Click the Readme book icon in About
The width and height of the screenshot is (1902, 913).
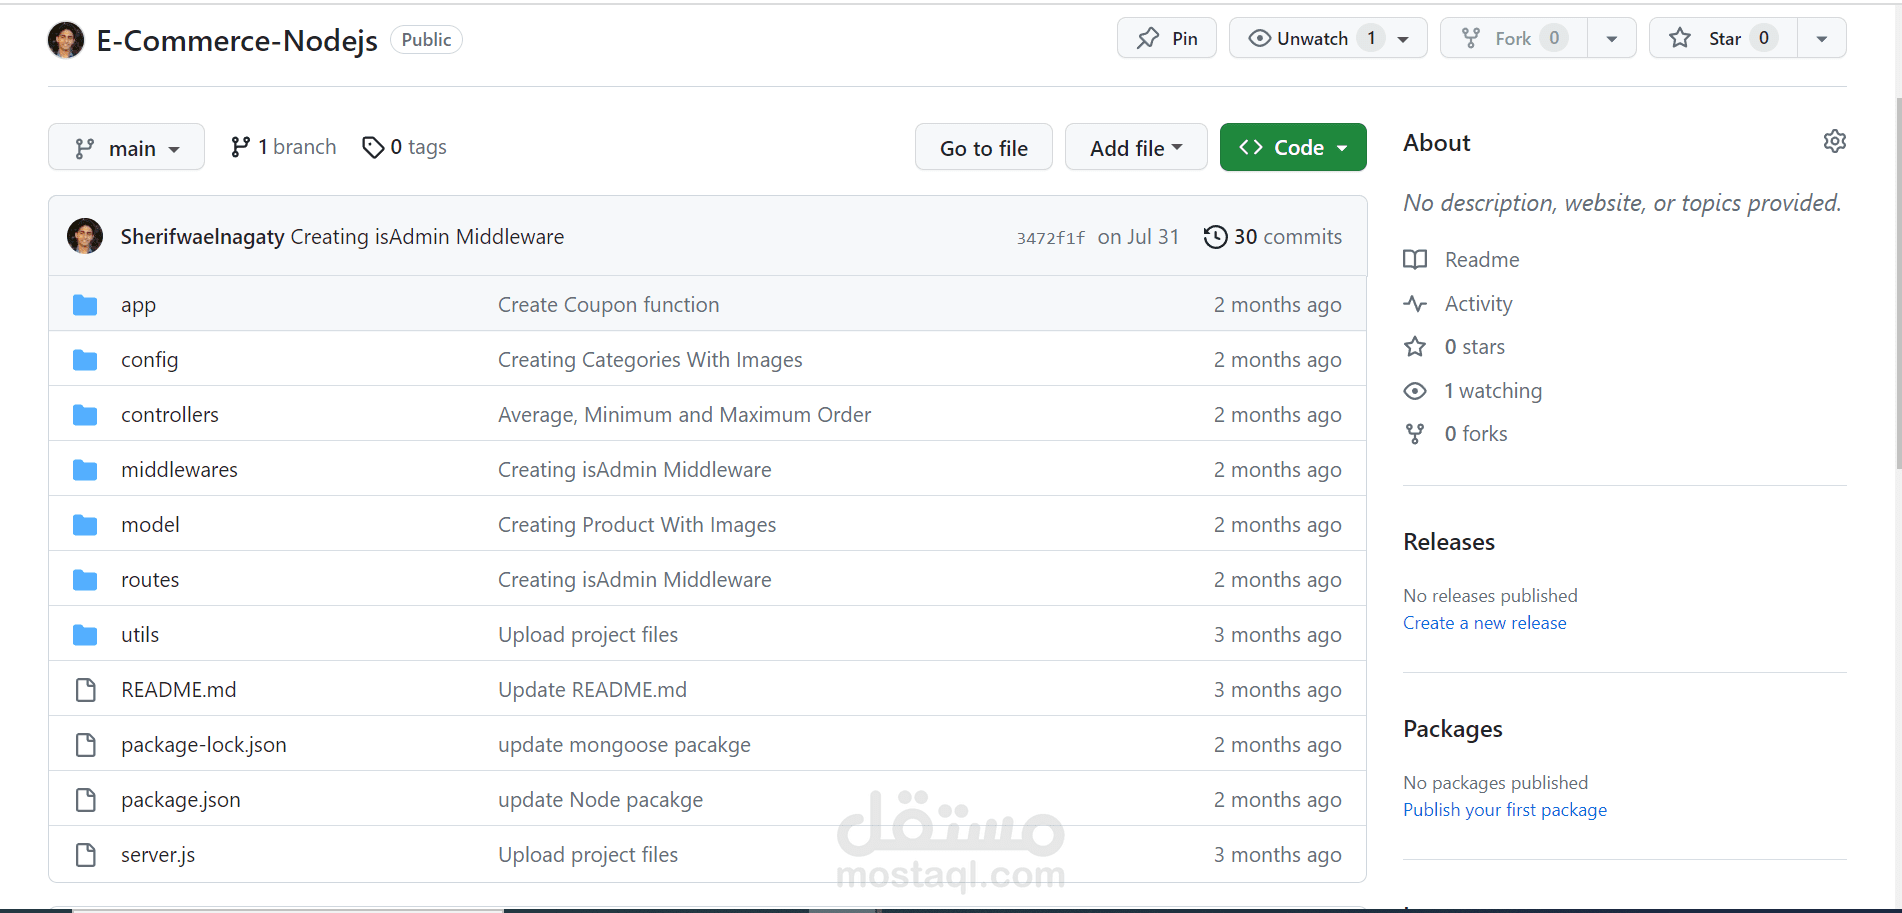tap(1415, 260)
